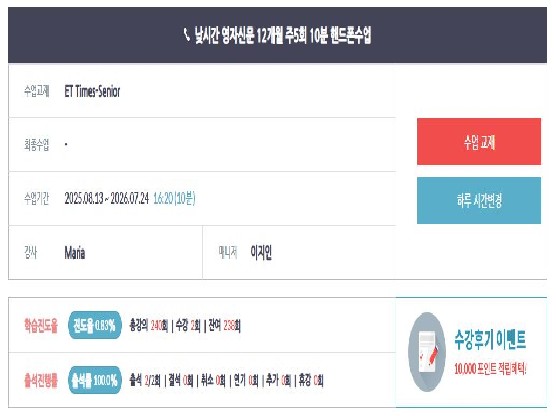
Task: Click the 출석률 100.0% attendance badge
Action: (95, 380)
